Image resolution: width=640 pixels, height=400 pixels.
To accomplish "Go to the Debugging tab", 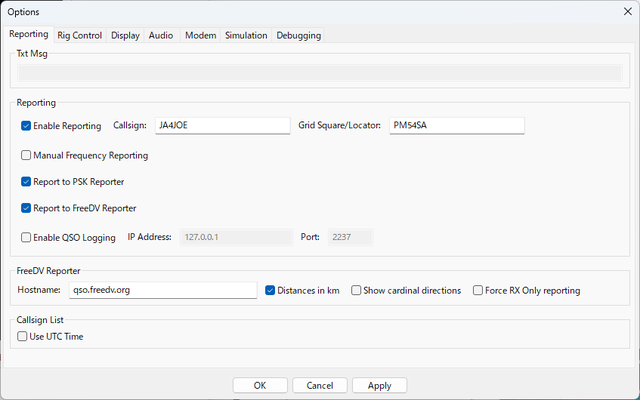I will (299, 36).
